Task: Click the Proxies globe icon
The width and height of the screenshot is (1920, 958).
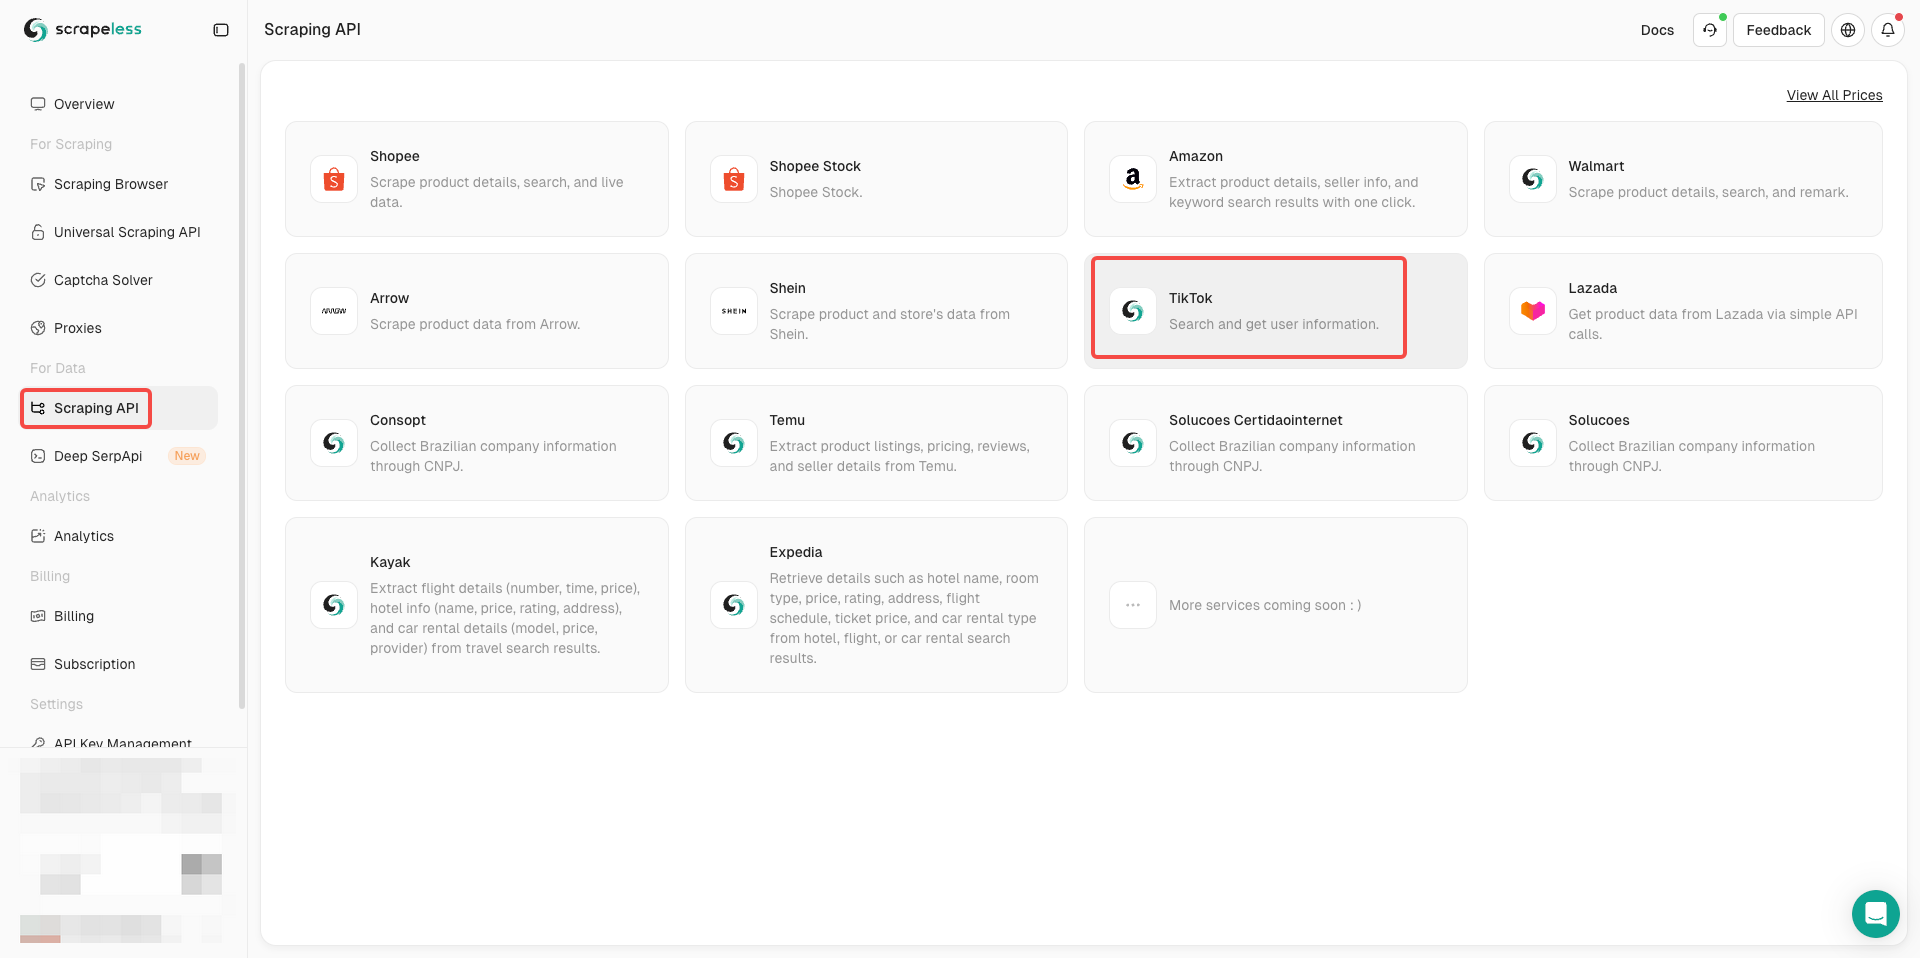Action: coord(38,328)
